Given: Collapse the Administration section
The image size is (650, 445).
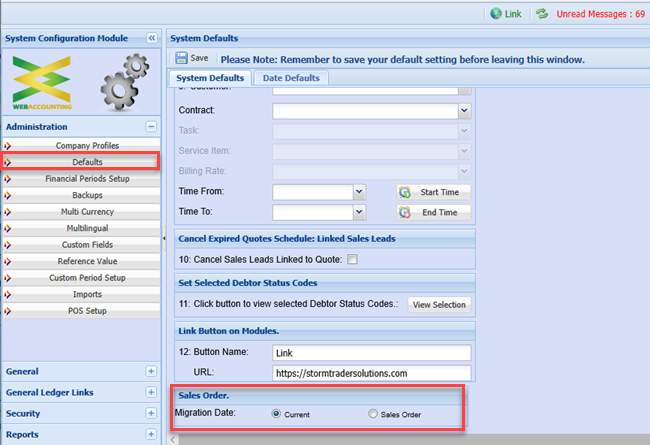Looking at the screenshot, I should (151, 127).
